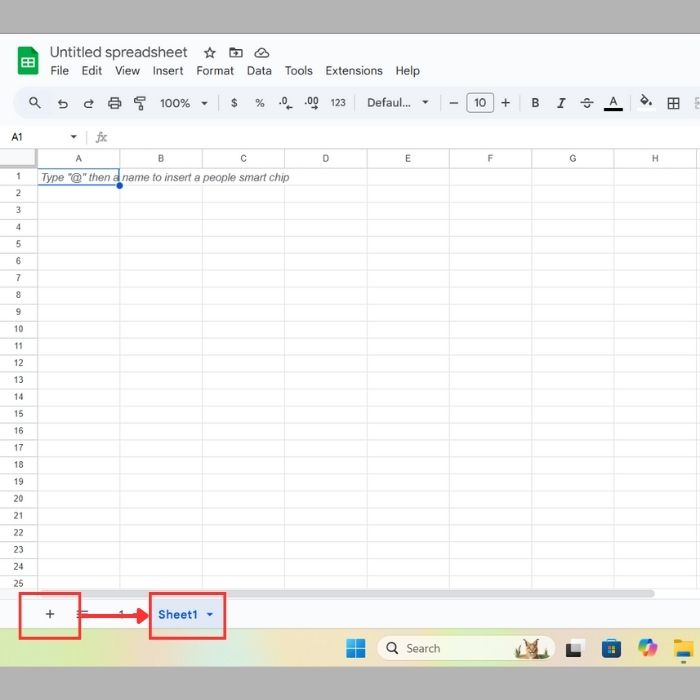Click the font size field showing 10

(480, 103)
